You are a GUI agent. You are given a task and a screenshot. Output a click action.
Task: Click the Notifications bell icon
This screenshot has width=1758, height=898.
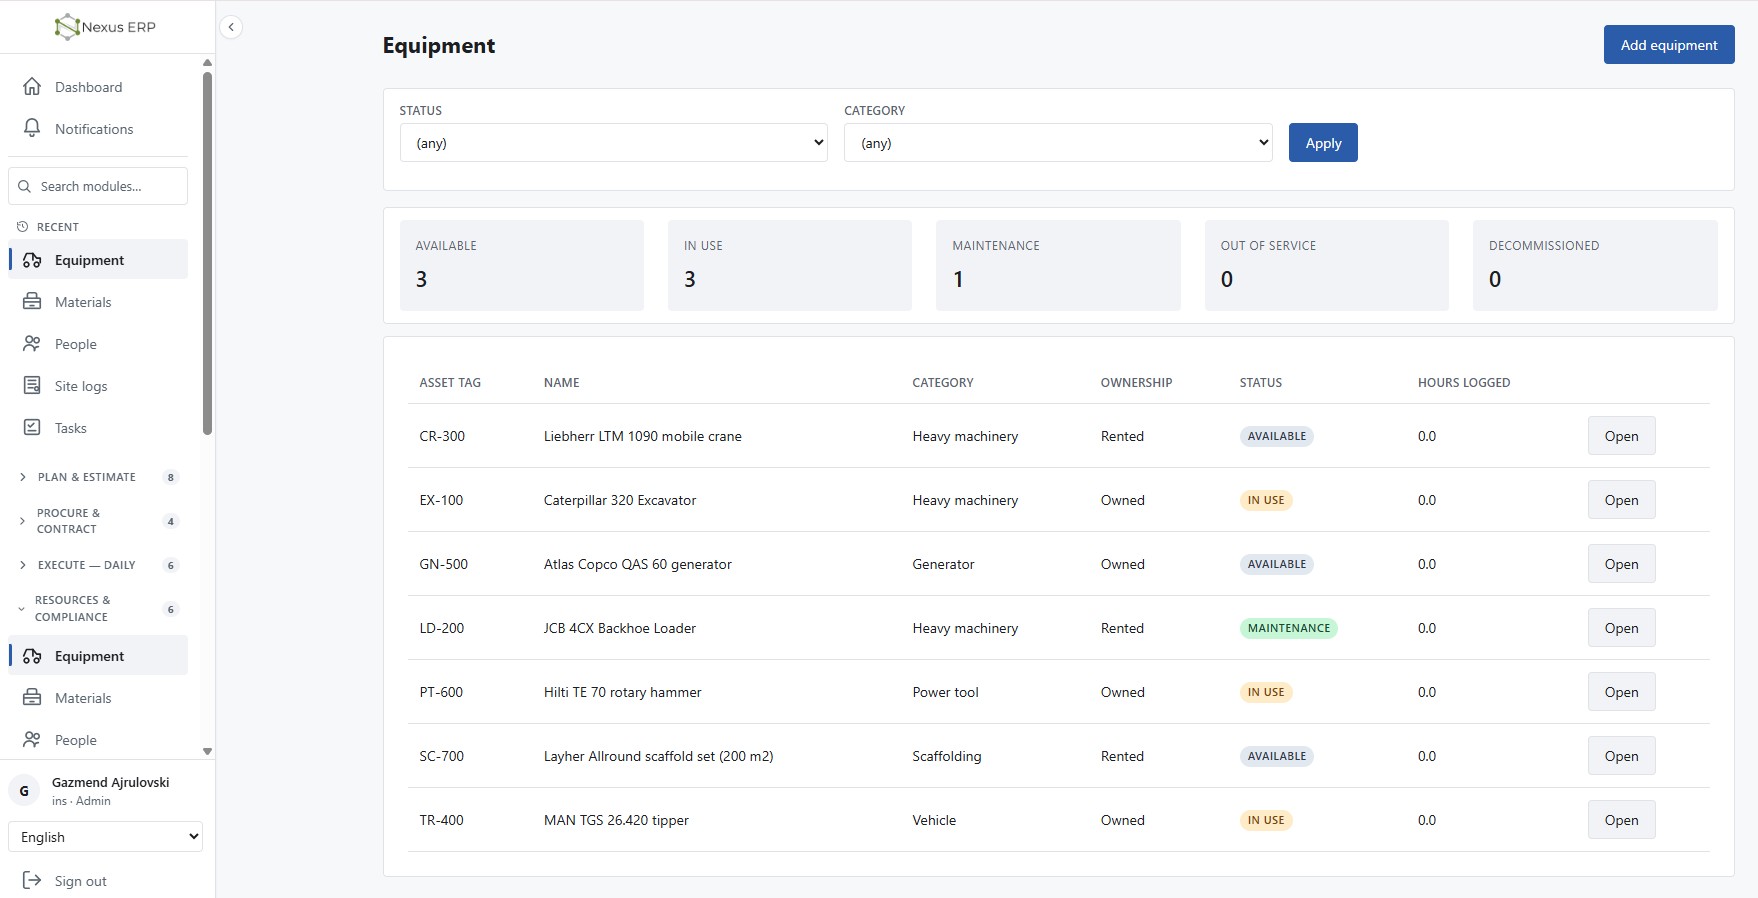32,129
